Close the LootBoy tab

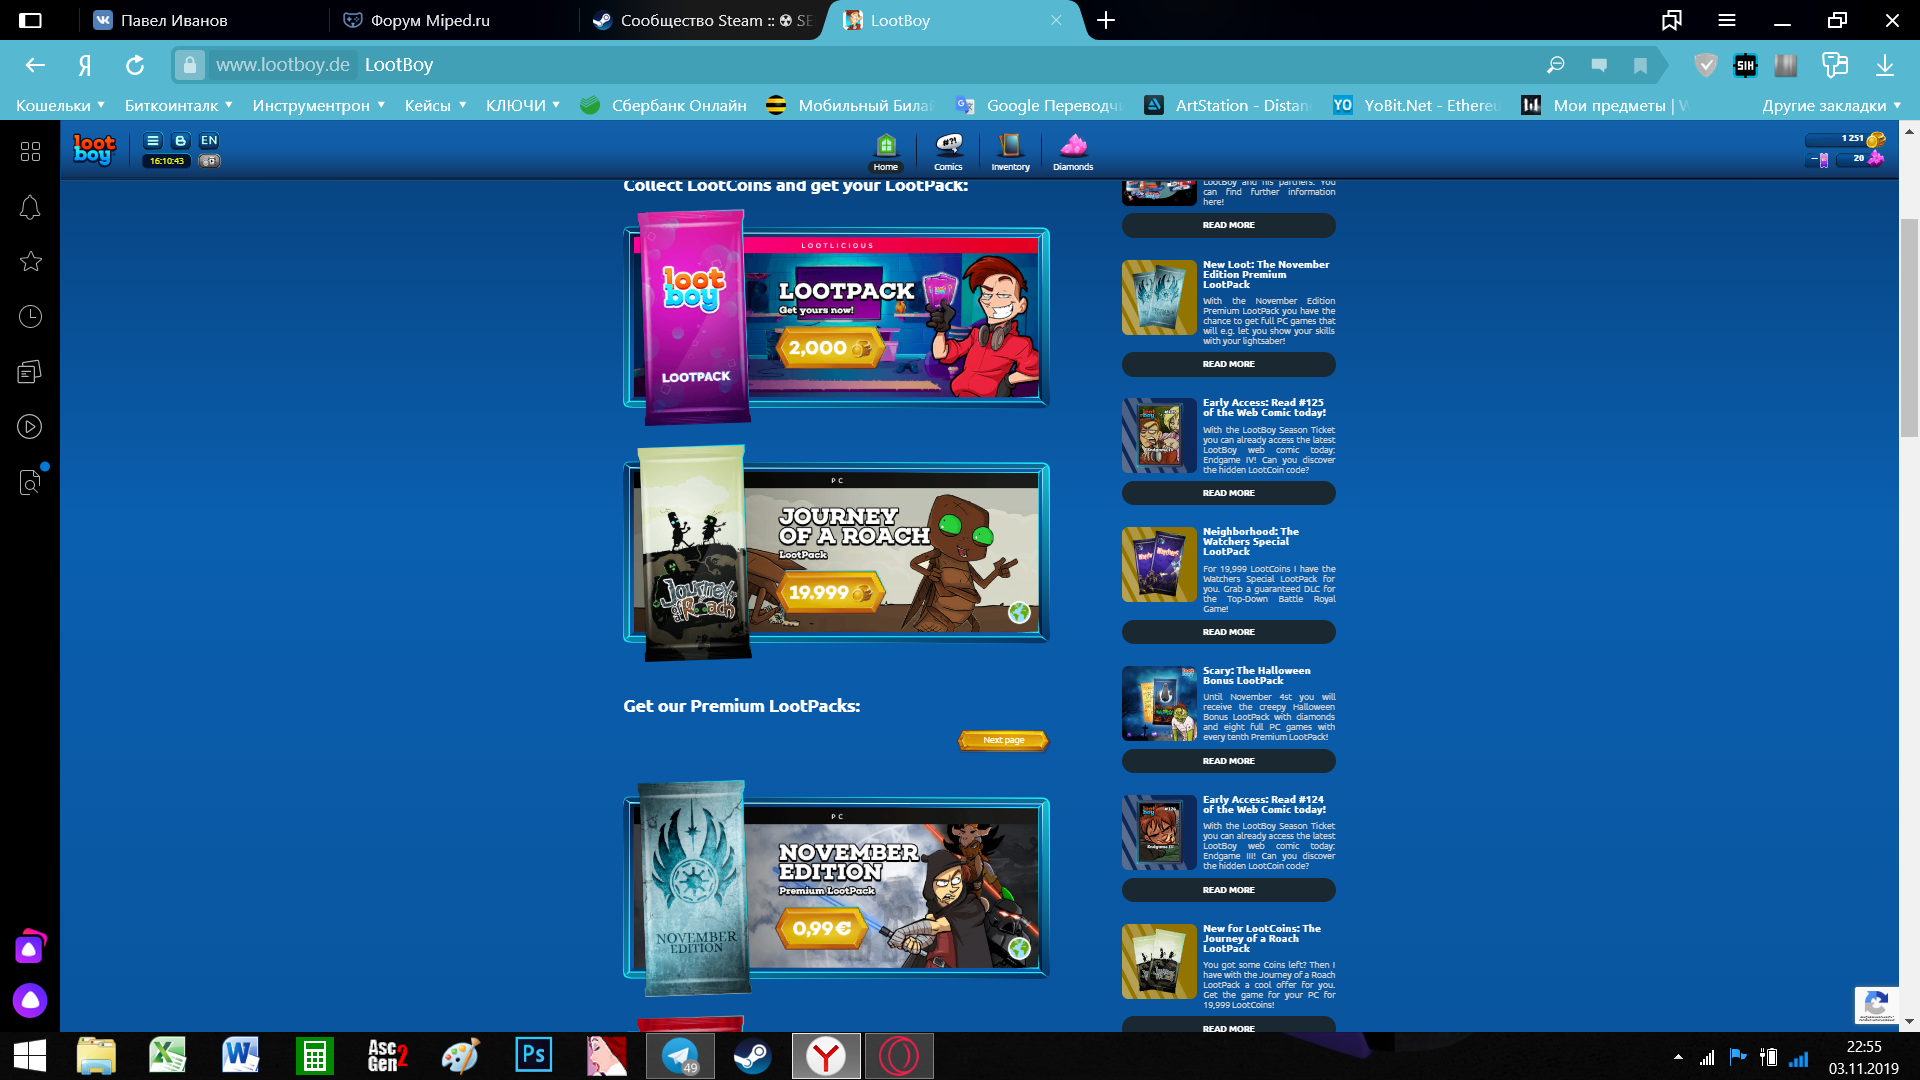(x=1056, y=20)
